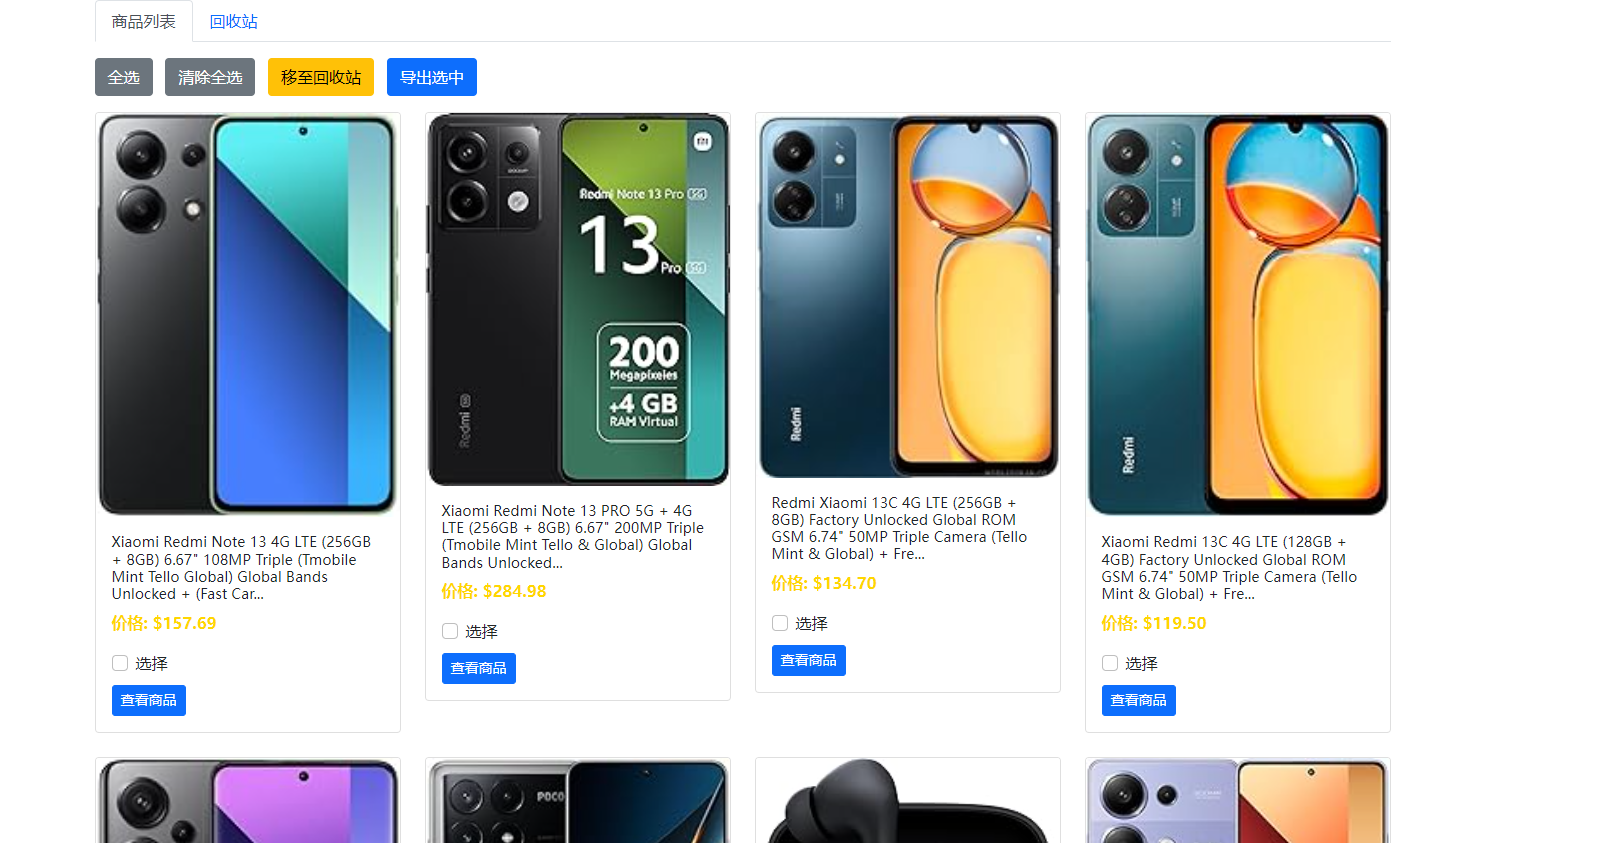Open the Redmi Note 13 Pro 200 Megapixels image
This screenshot has height=843, width=1600.
578,299
